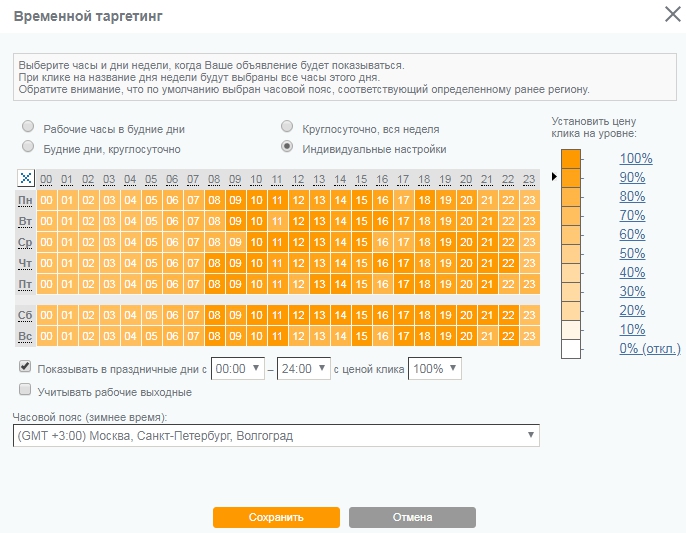Select the Saturday (Сб) day label
The image size is (686, 533).
[25, 315]
